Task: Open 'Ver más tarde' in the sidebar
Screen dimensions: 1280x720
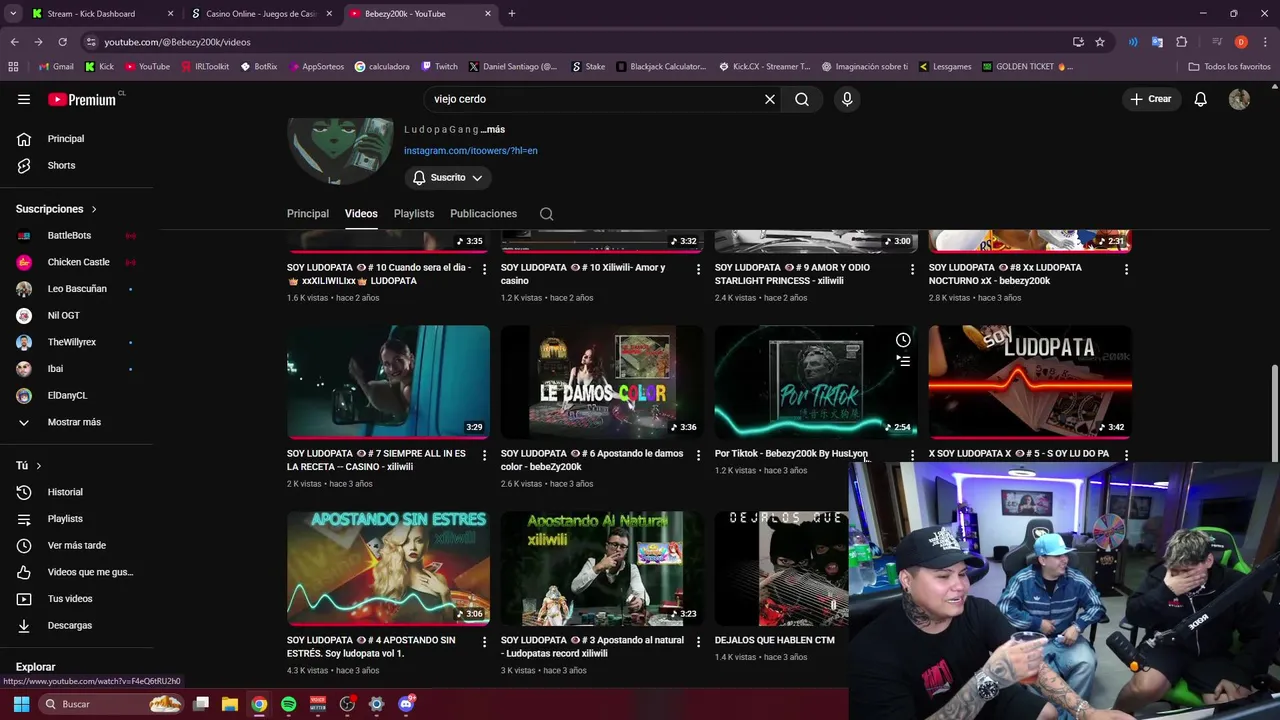Action: tap(76, 546)
